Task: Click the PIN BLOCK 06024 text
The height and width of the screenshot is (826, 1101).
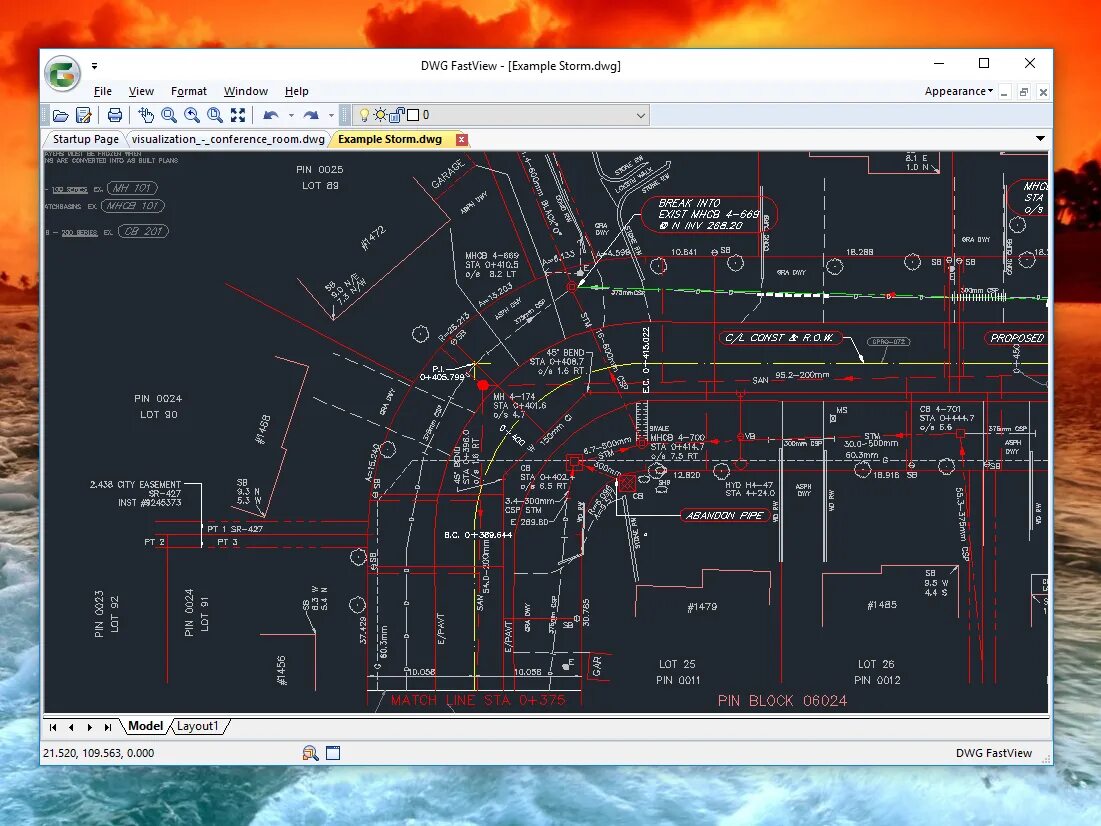Action: pos(782,700)
